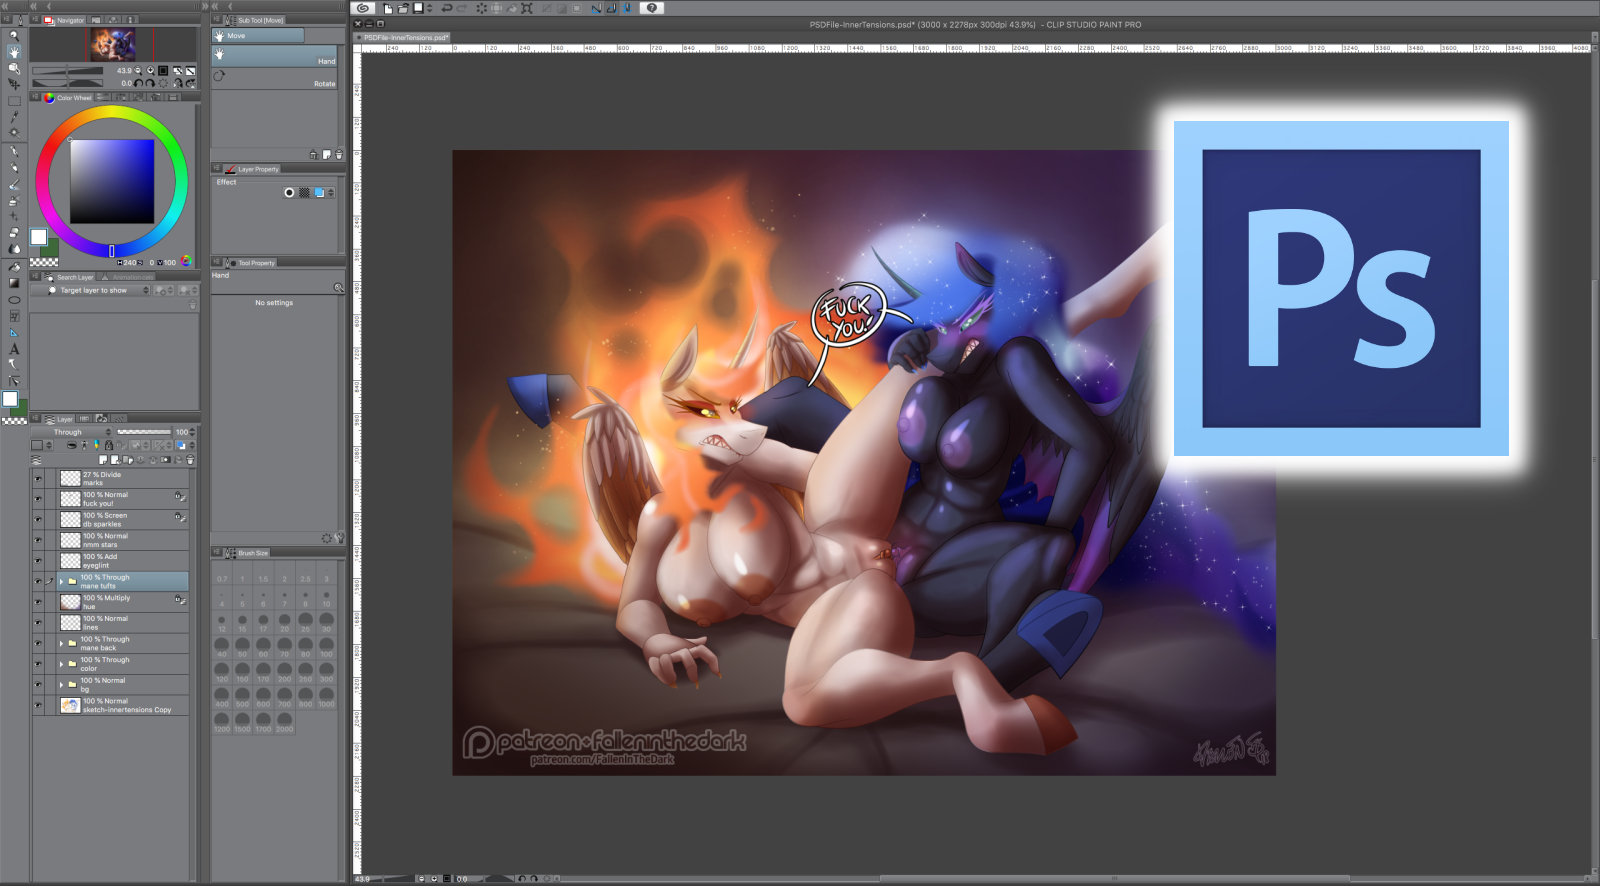This screenshot has width=1600, height=886.
Task: Save the document with the Save icon
Action: tap(418, 8)
